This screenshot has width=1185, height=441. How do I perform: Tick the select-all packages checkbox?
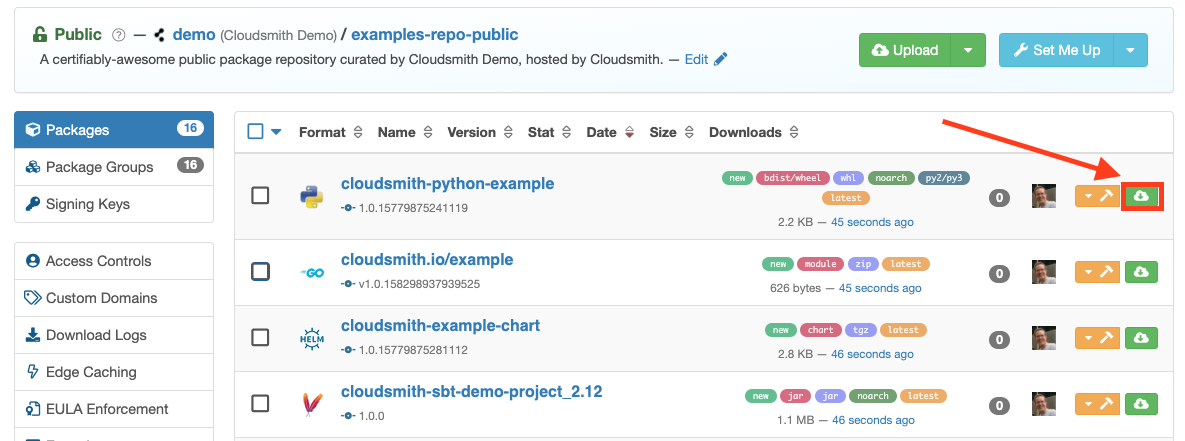pos(255,131)
